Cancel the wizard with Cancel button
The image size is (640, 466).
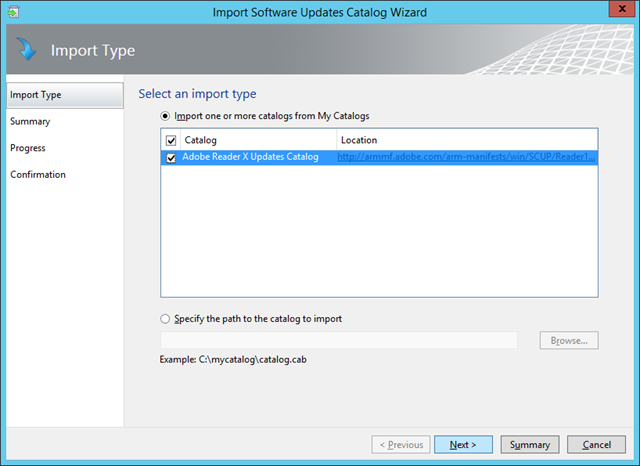click(x=596, y=444)
